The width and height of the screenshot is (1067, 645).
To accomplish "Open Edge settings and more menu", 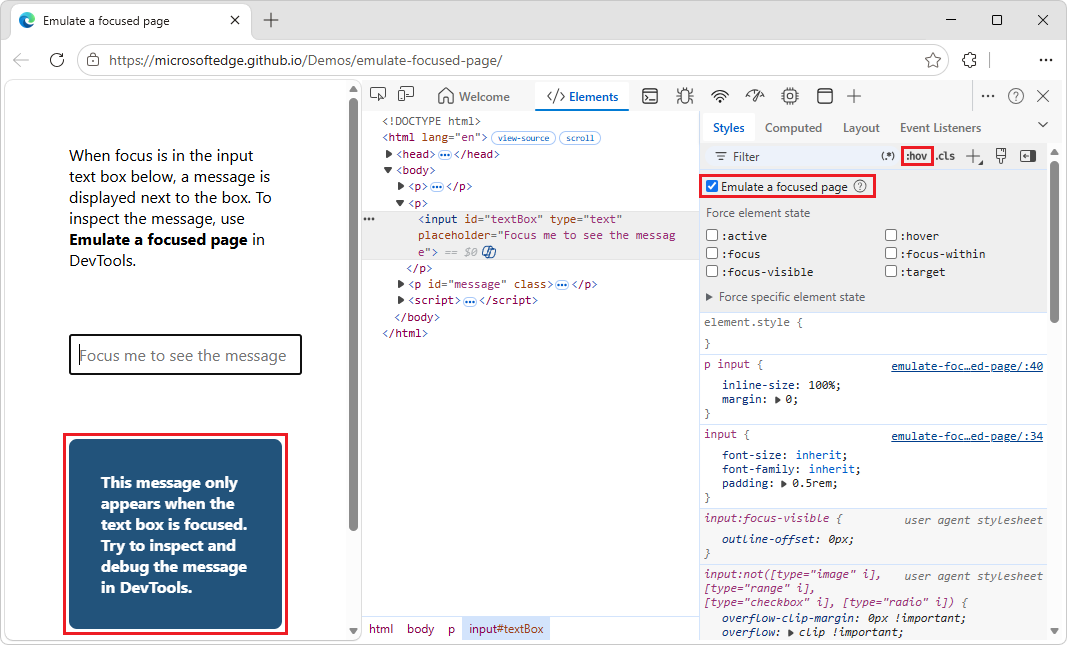I will 1046,60.
